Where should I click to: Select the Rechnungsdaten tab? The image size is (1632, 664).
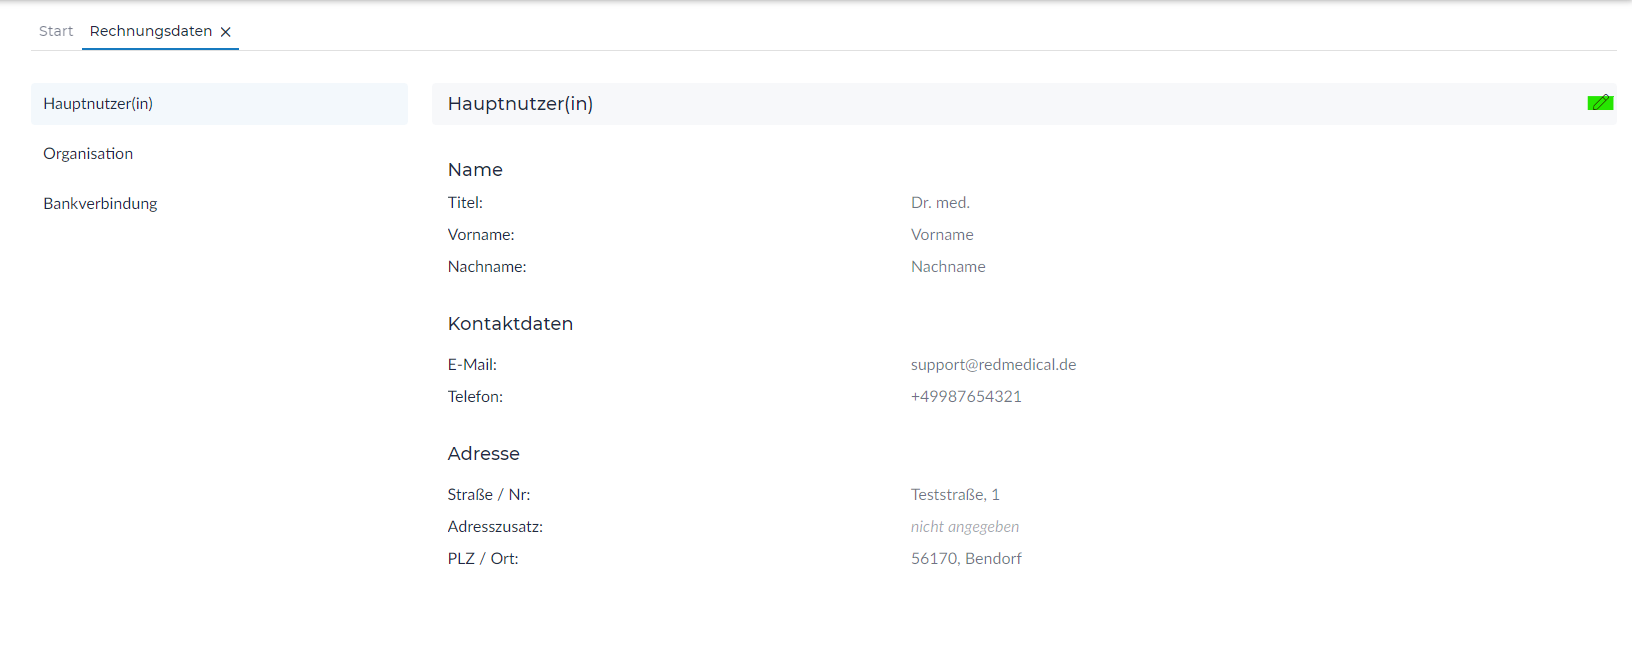[151, 31]
